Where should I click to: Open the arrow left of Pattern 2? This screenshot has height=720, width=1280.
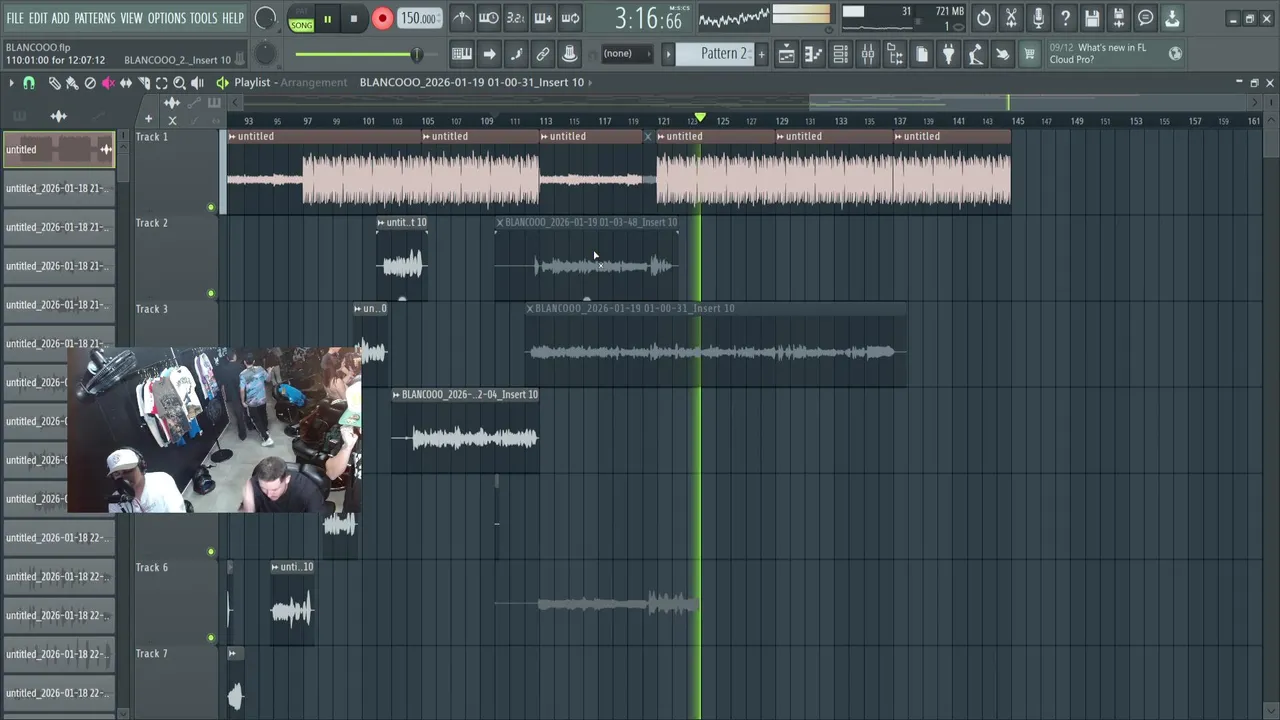pyautogui.click(x=669, y=54)
